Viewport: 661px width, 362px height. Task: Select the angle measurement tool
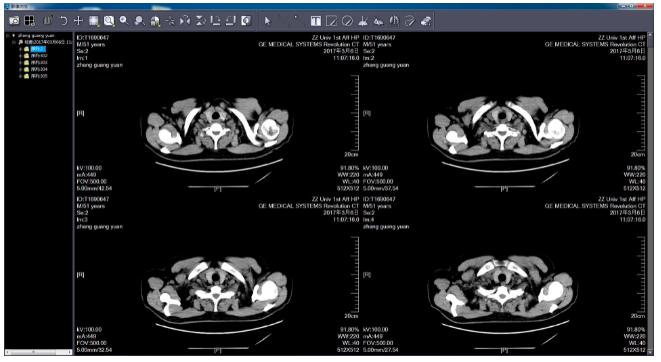pyautogui.click(x=363, y=20)
